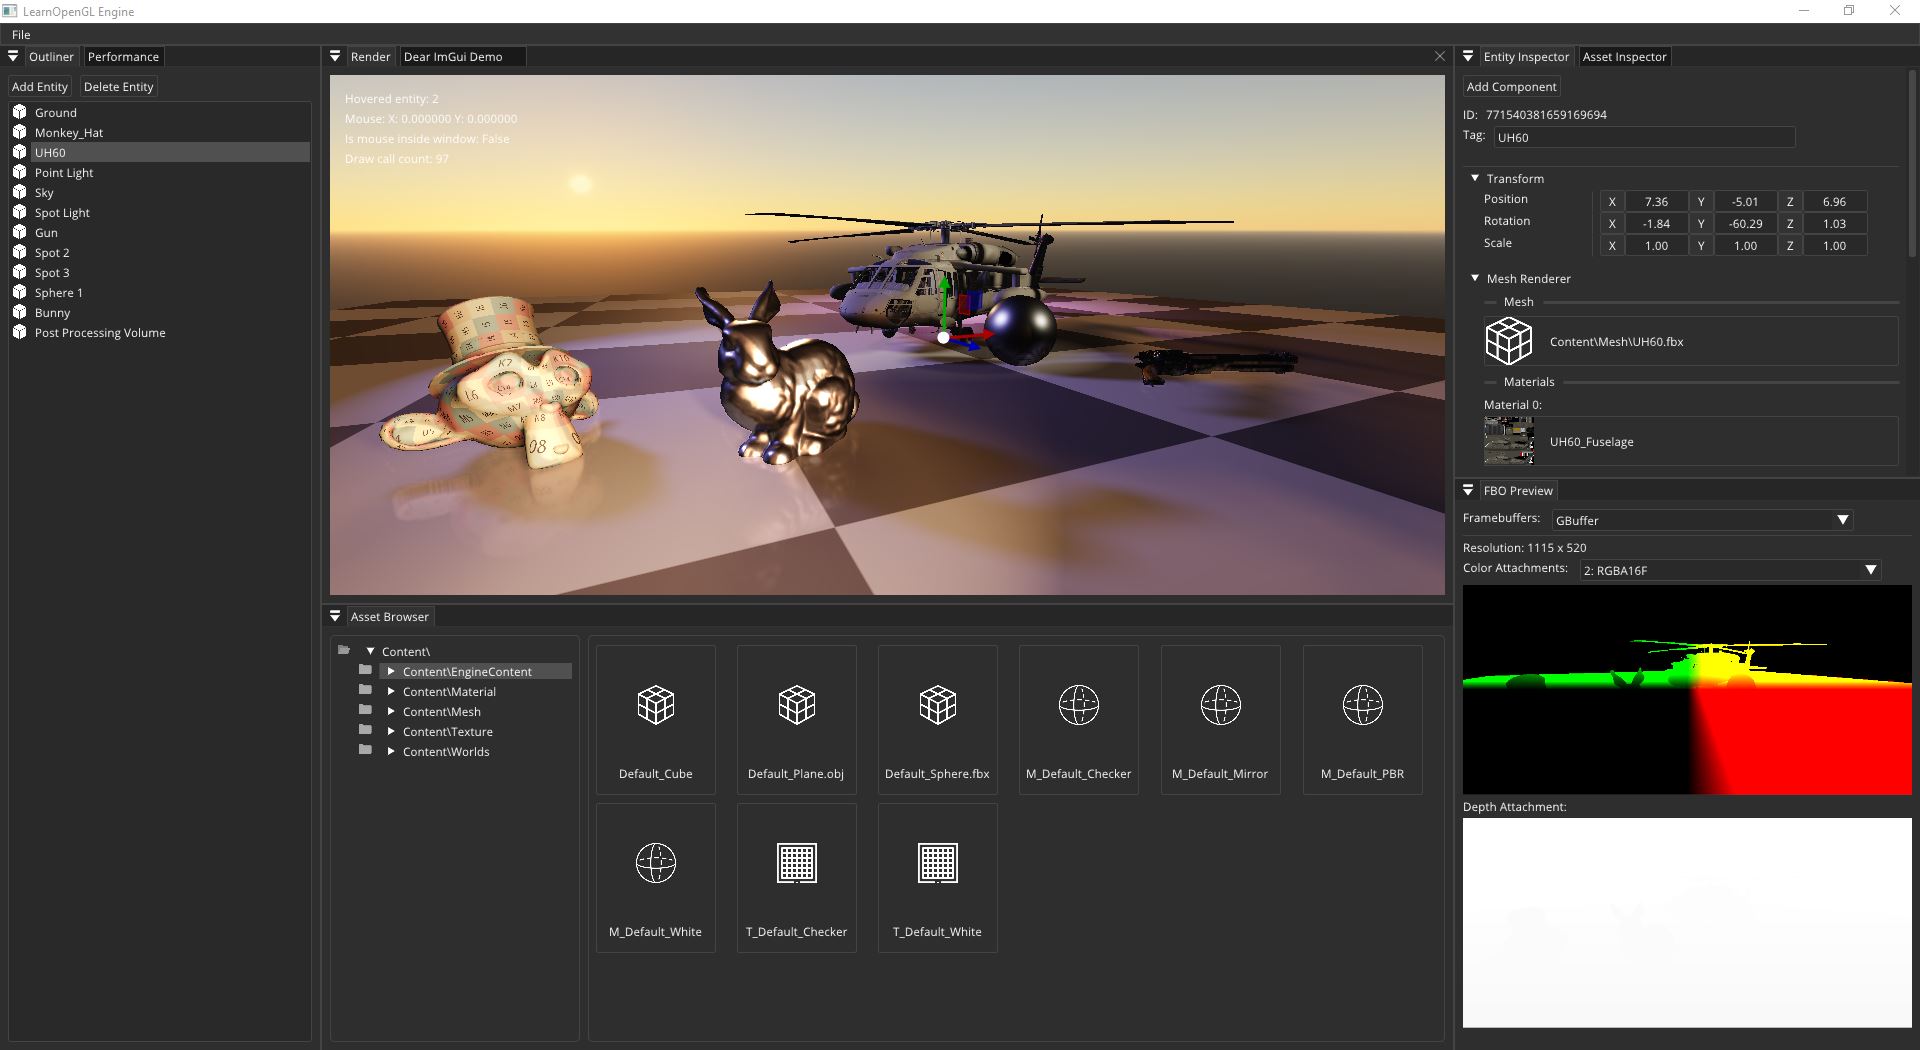Screen dimensions: 1920x1050
Task: Switch to the Asset Inspector tab
Action: coord(1624,57)
